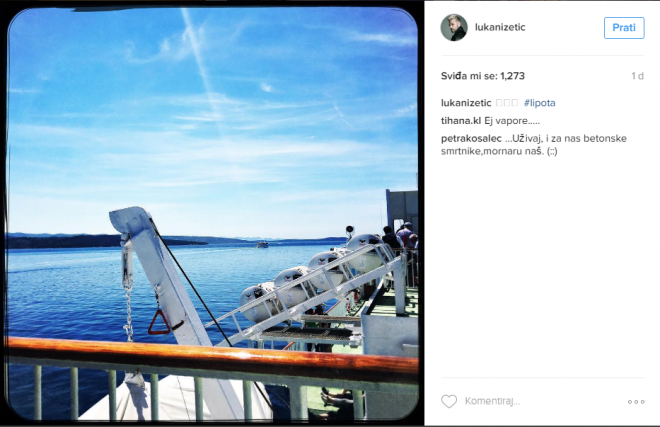Click the red triangle hanging from the davit
Viewport: 660px width, 427px height.
click(159, 323)
